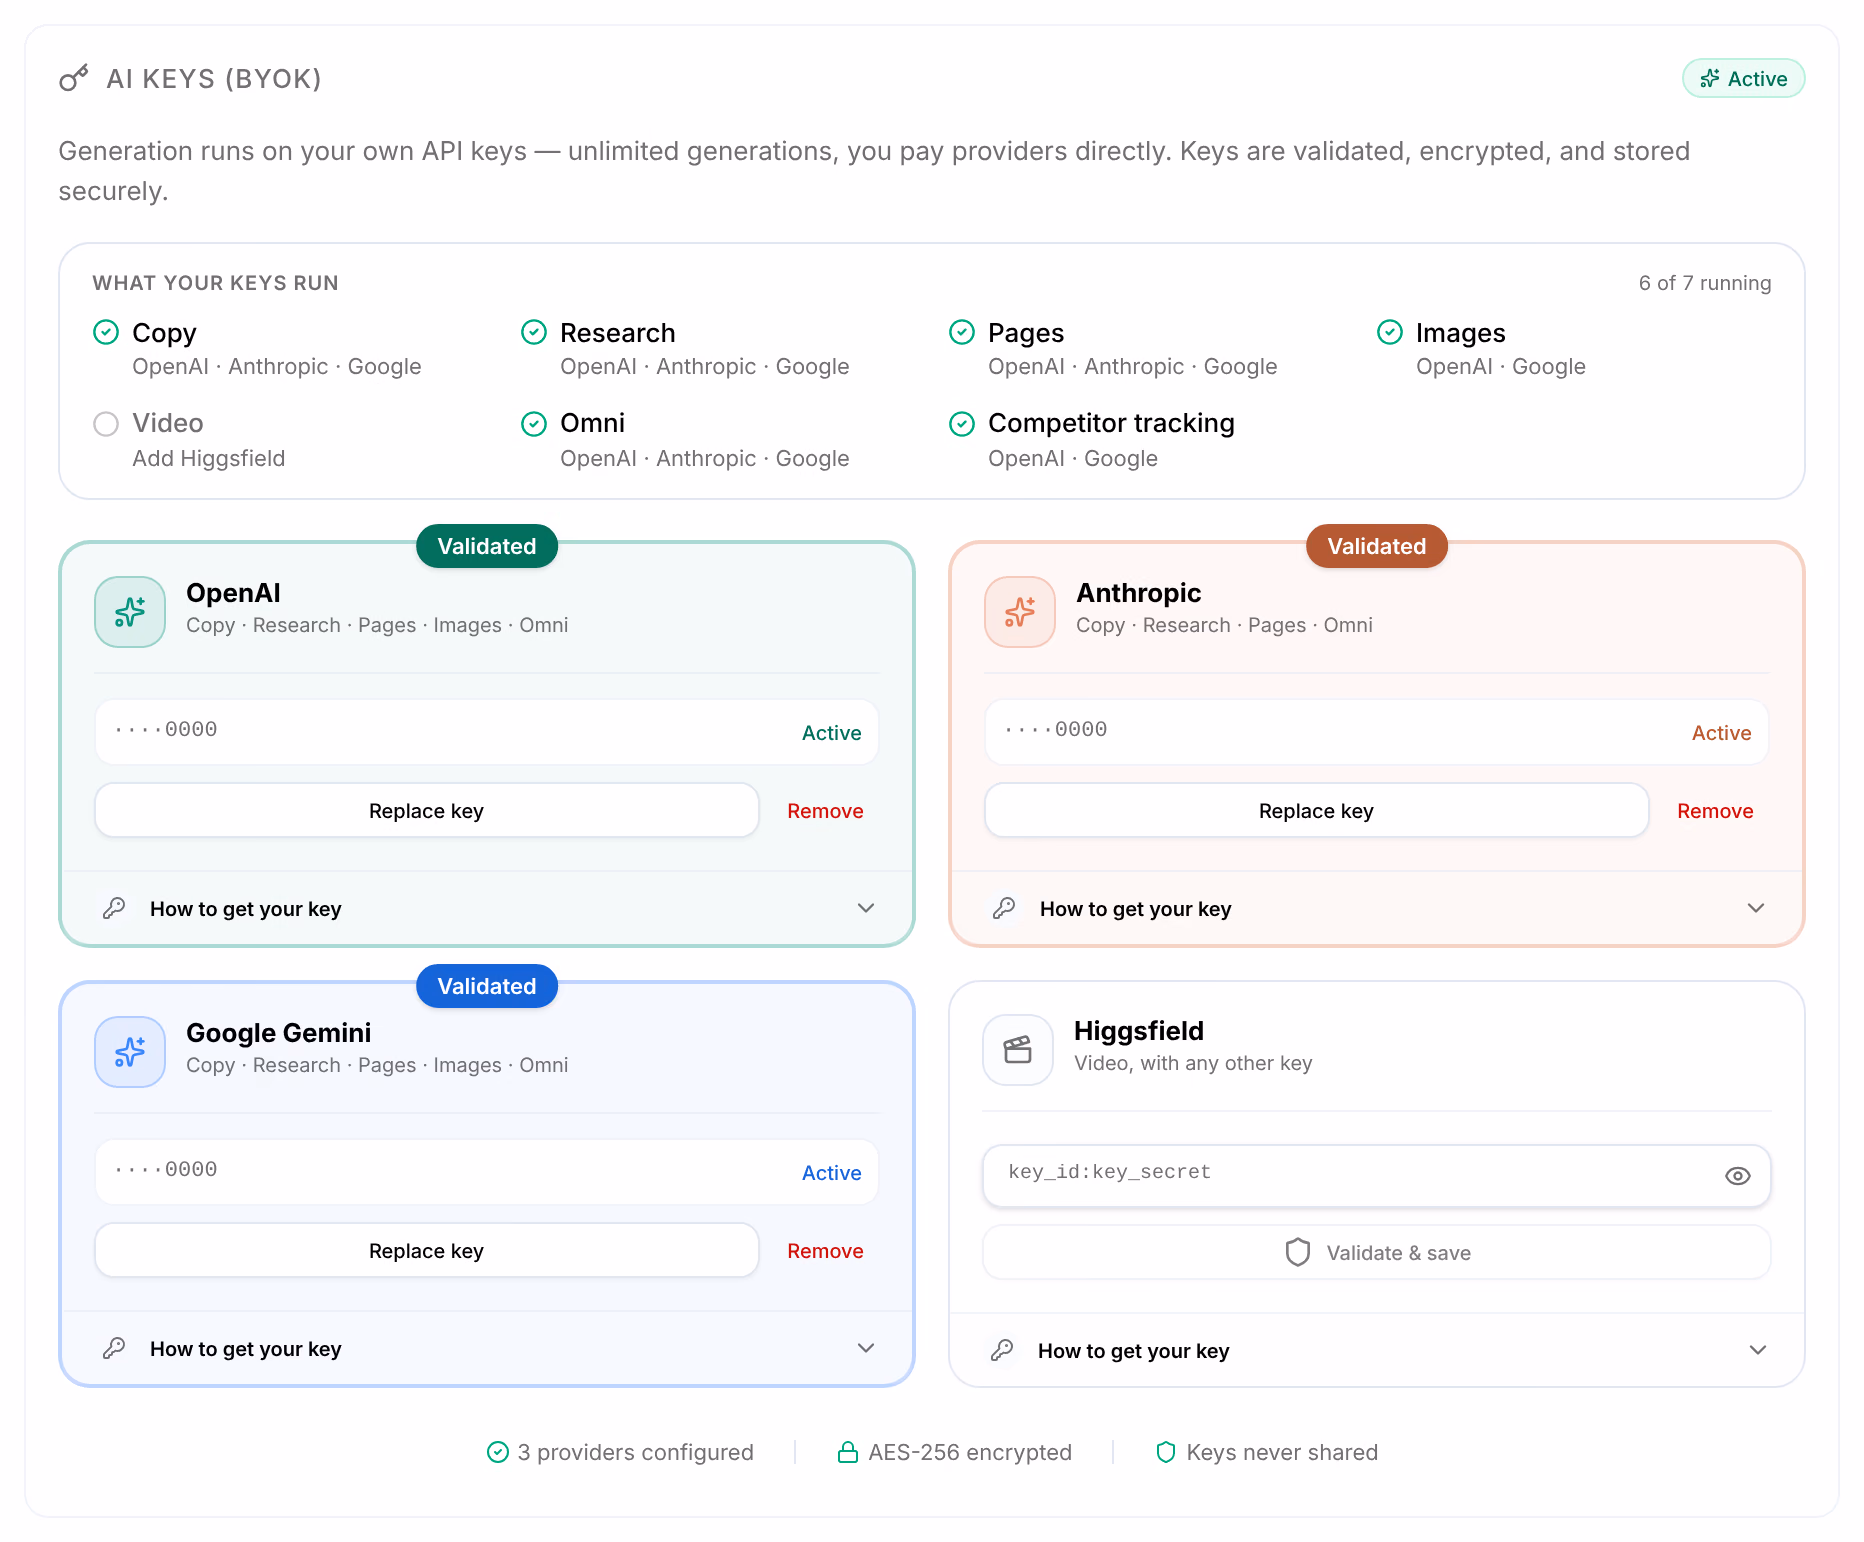The image size is (1864, 1542).
Task: Replace the Anthropic key
Action: [x=1317, y=811]
